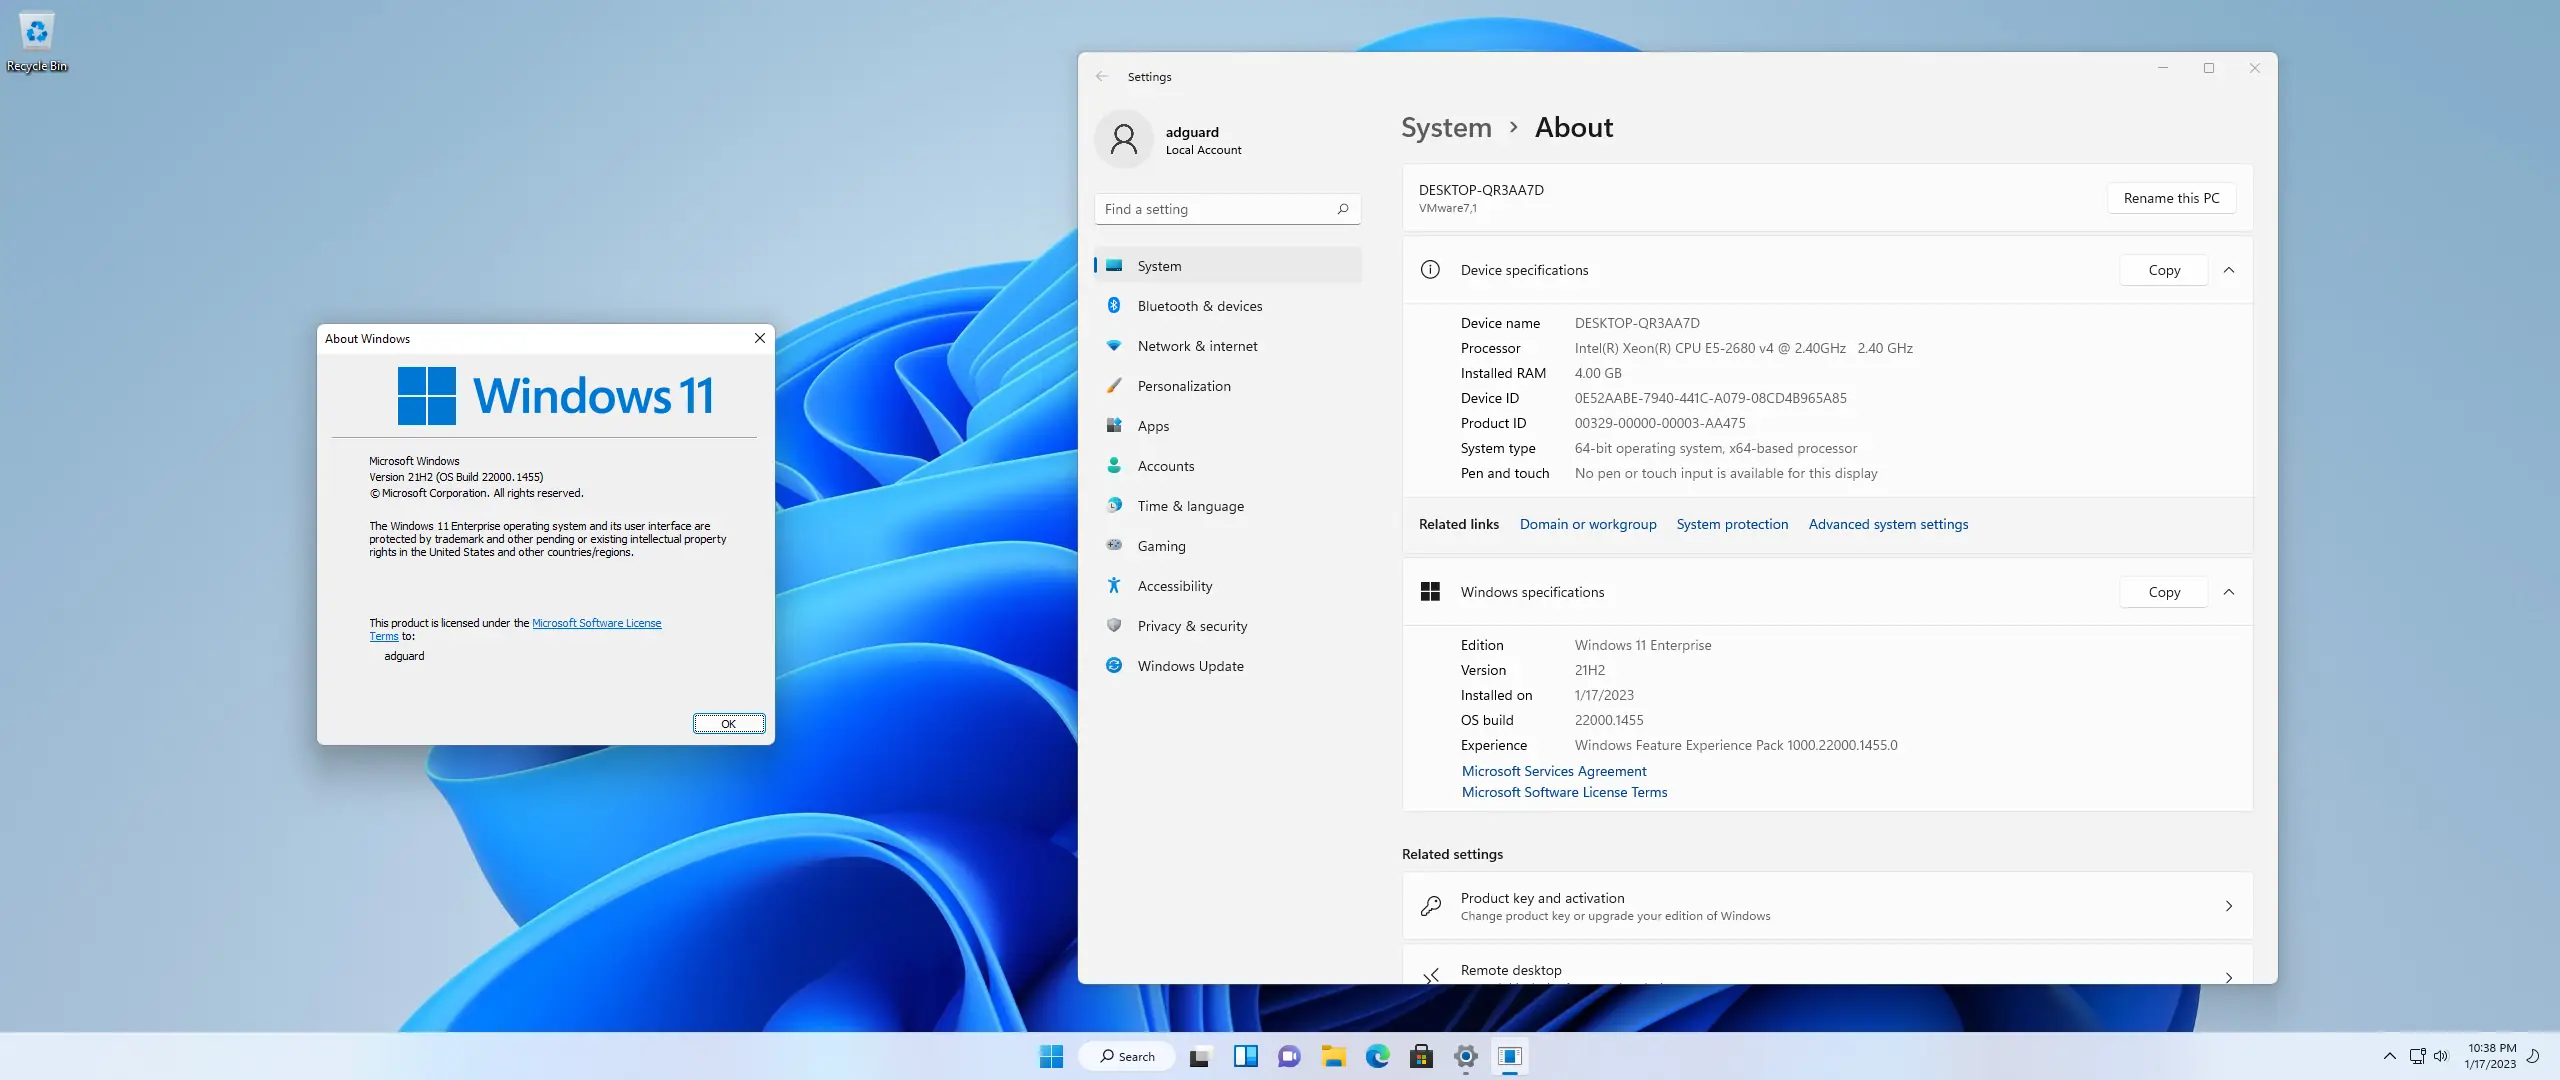This screenshot has width=2560, height=1080.
Task: Open Personalization settings
Action: (x=1184, y=385)
